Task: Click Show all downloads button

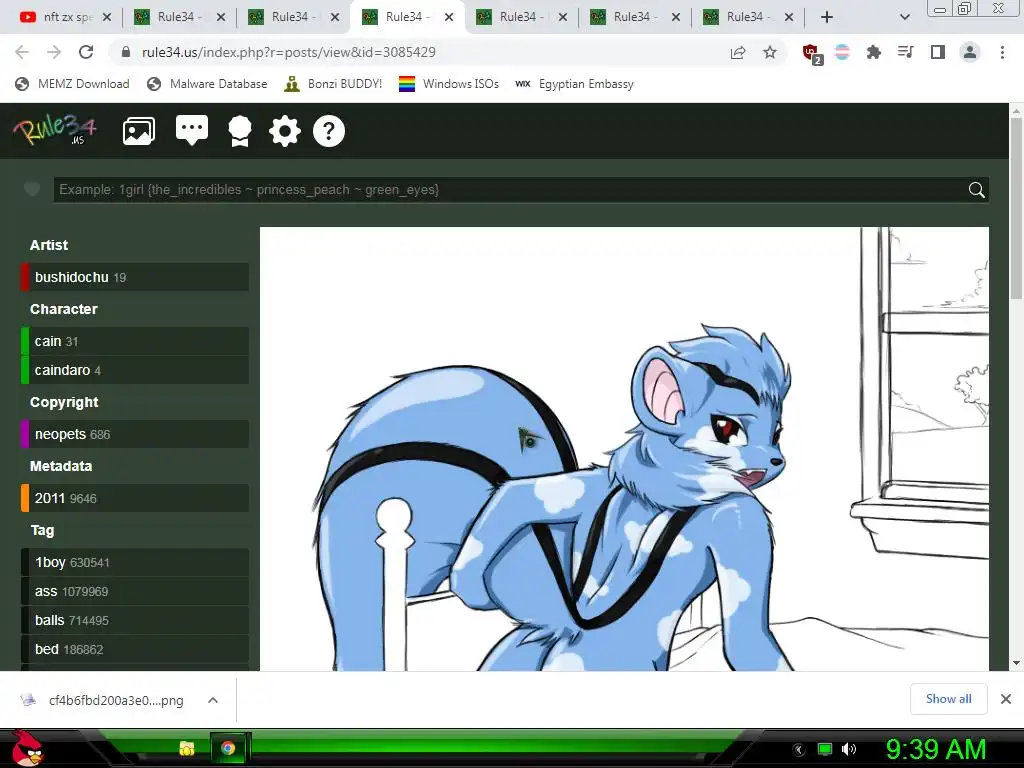Action: tap(948, 699)
